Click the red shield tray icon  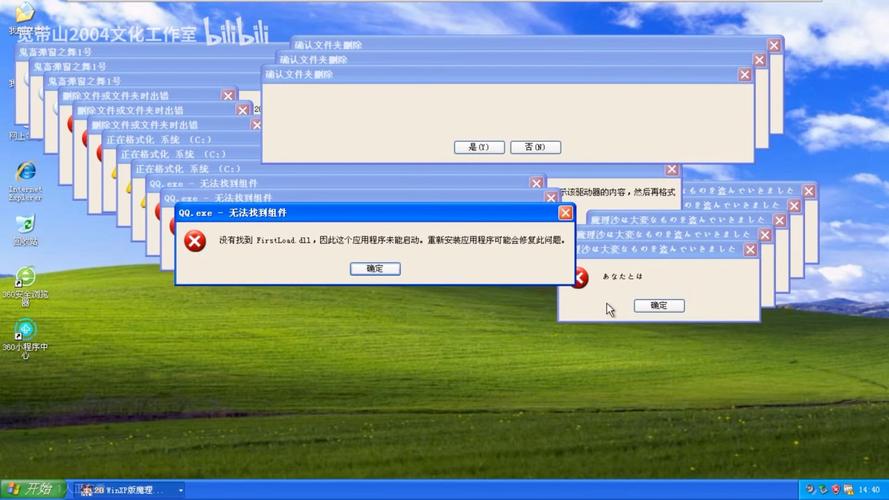coord(836,490)
